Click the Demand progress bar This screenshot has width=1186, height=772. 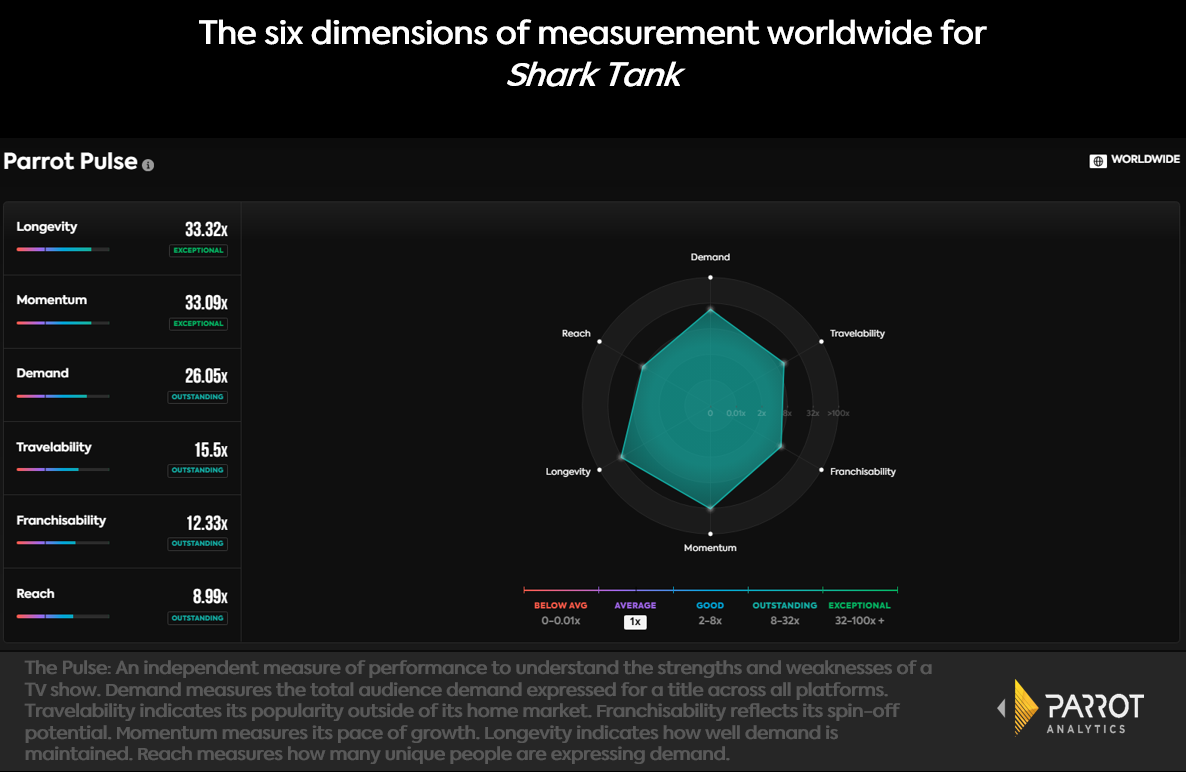point(63,396)
